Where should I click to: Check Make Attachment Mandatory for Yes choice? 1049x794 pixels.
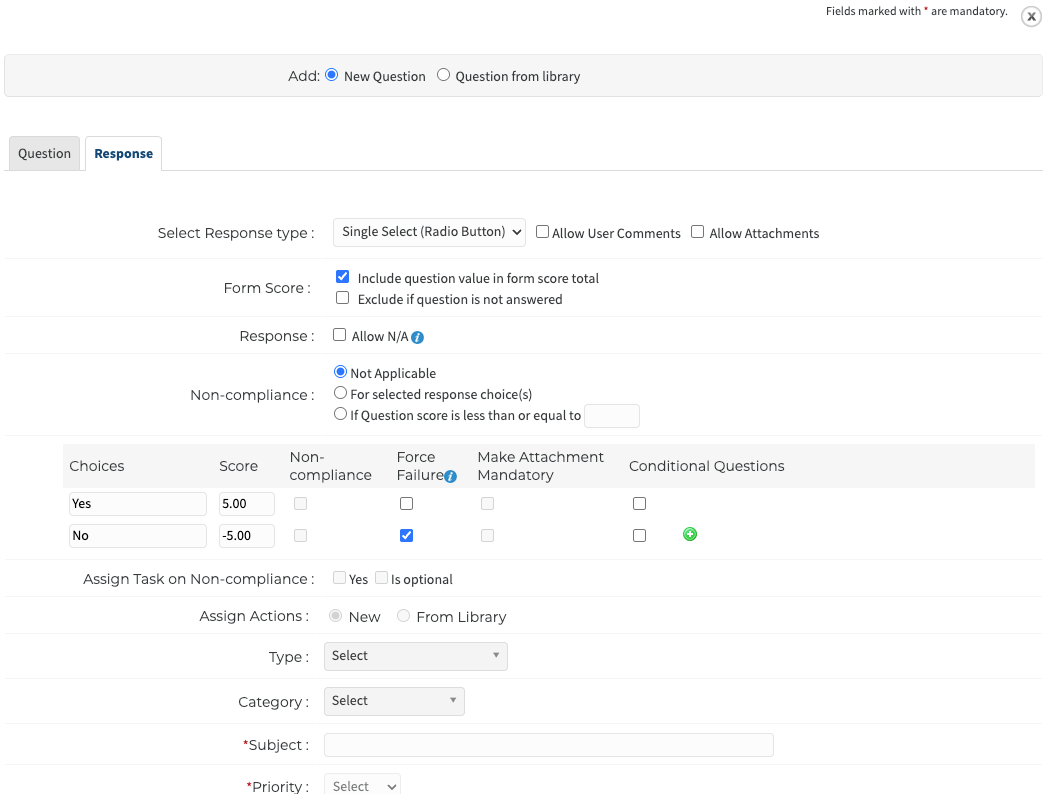pyautogui.click(x=487, y=504)
